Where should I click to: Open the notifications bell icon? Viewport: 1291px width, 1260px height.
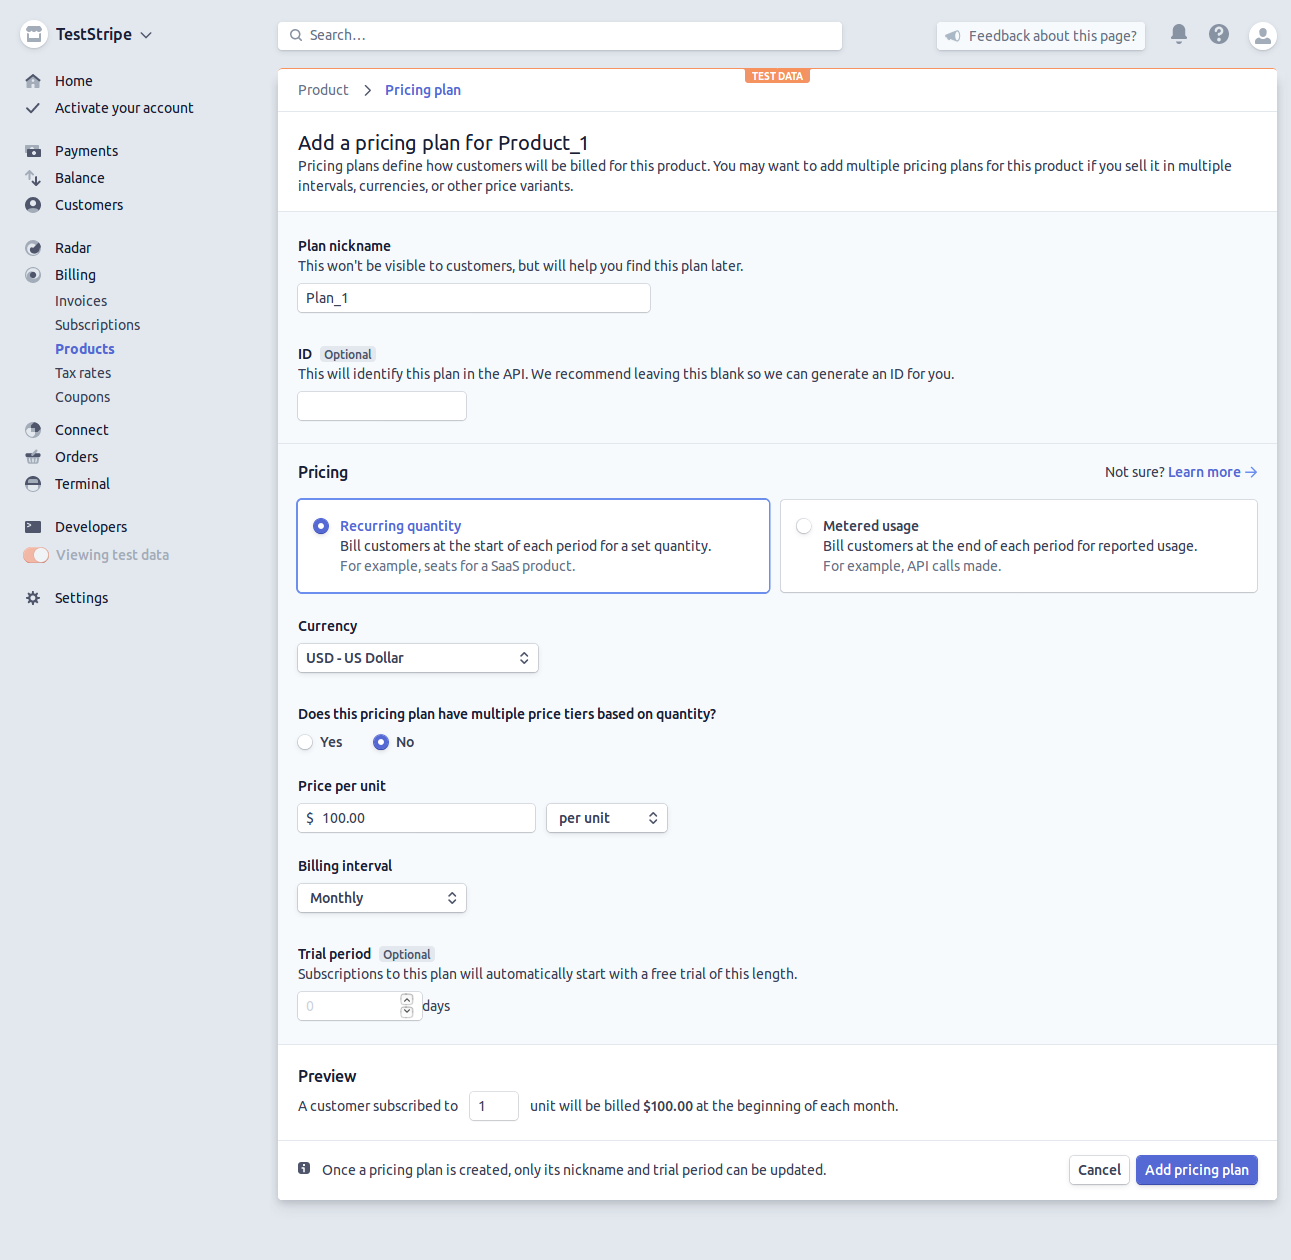(1178, 33)
